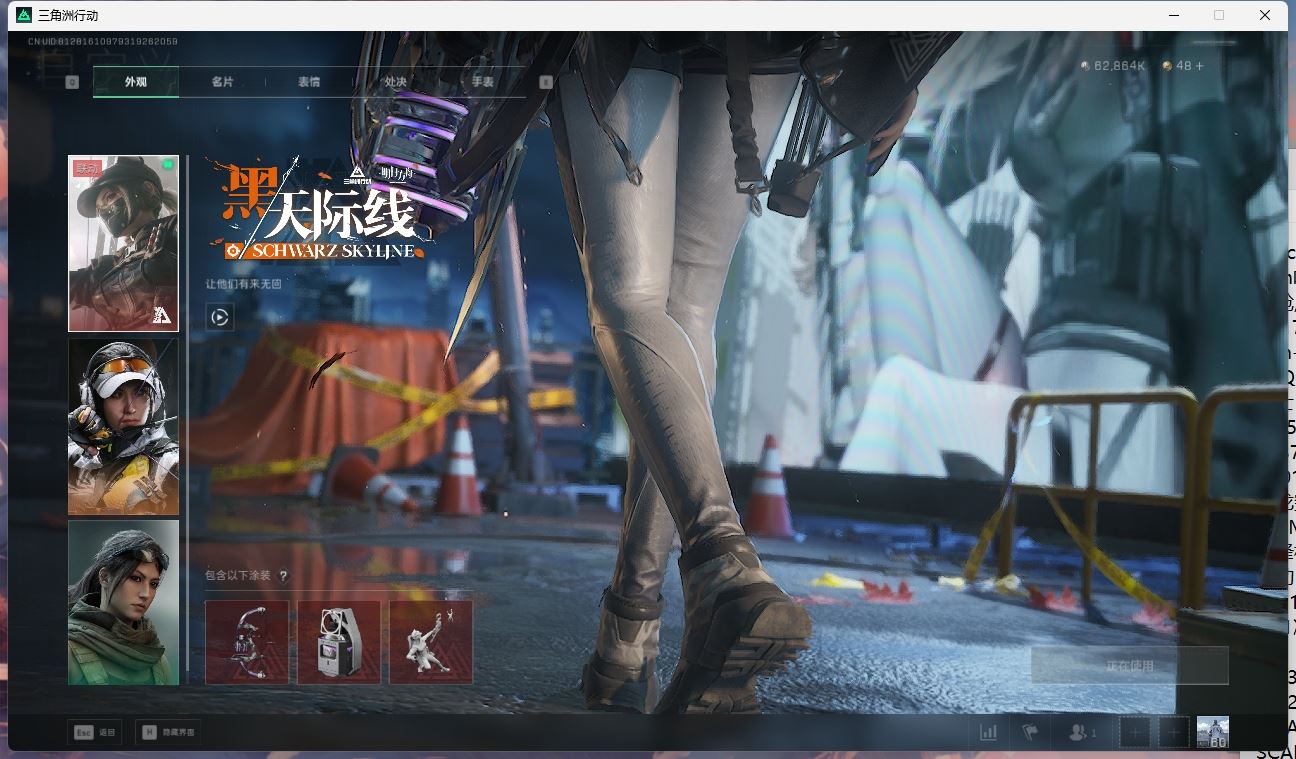
Task: Click the Q previous-tab key icon
Action: coord(72,82)
